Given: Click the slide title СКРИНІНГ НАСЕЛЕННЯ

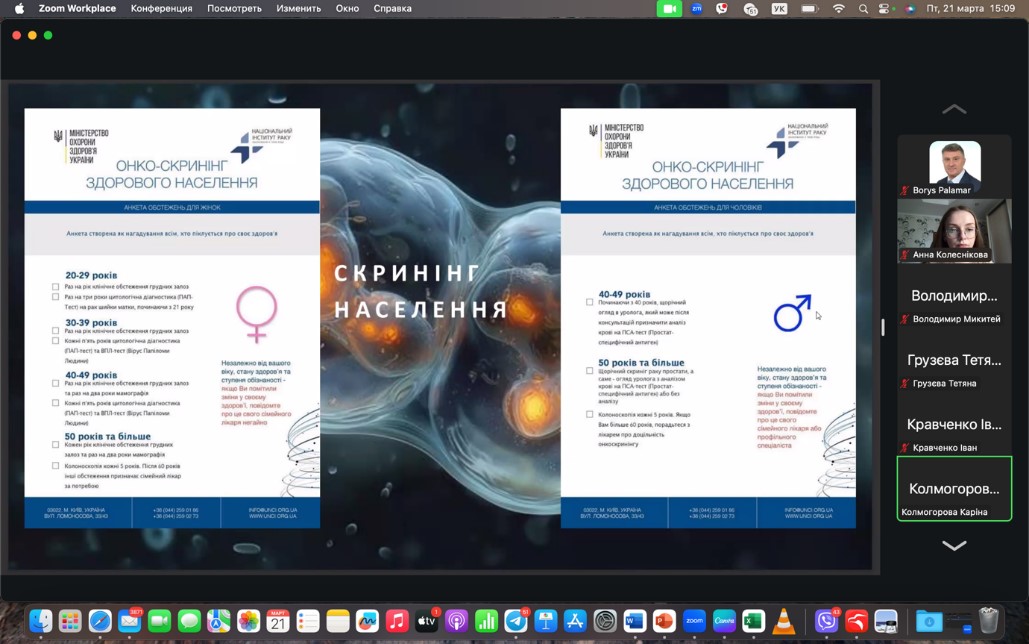Looking at the screenshot, I should click(x=421, y=291).
